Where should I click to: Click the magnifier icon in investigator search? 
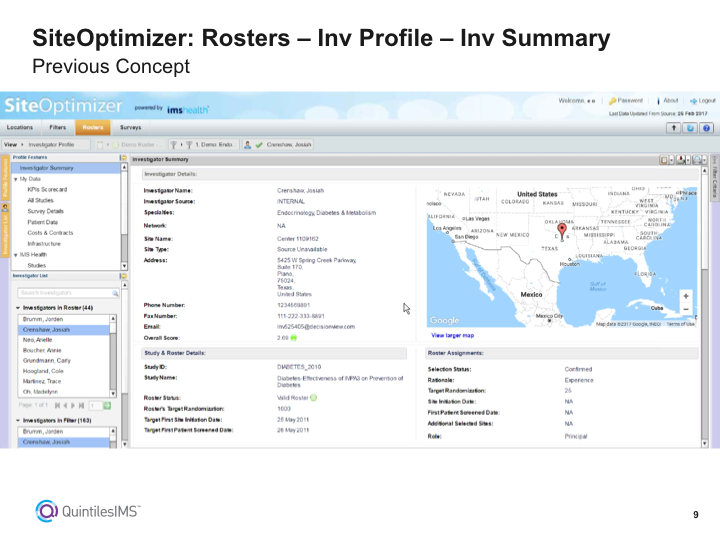click(115, 293)
